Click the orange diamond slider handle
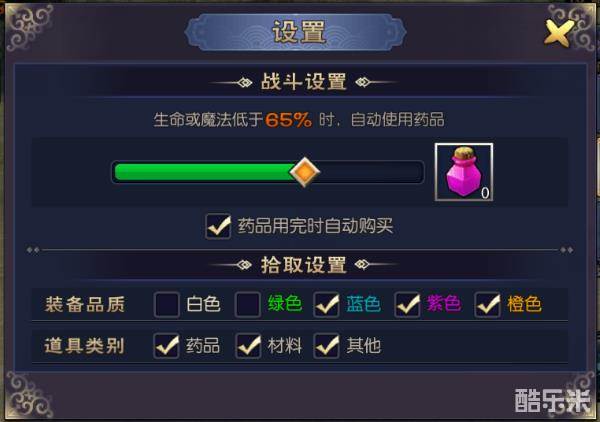Screen dimensions: 600x422 [305, 172]
